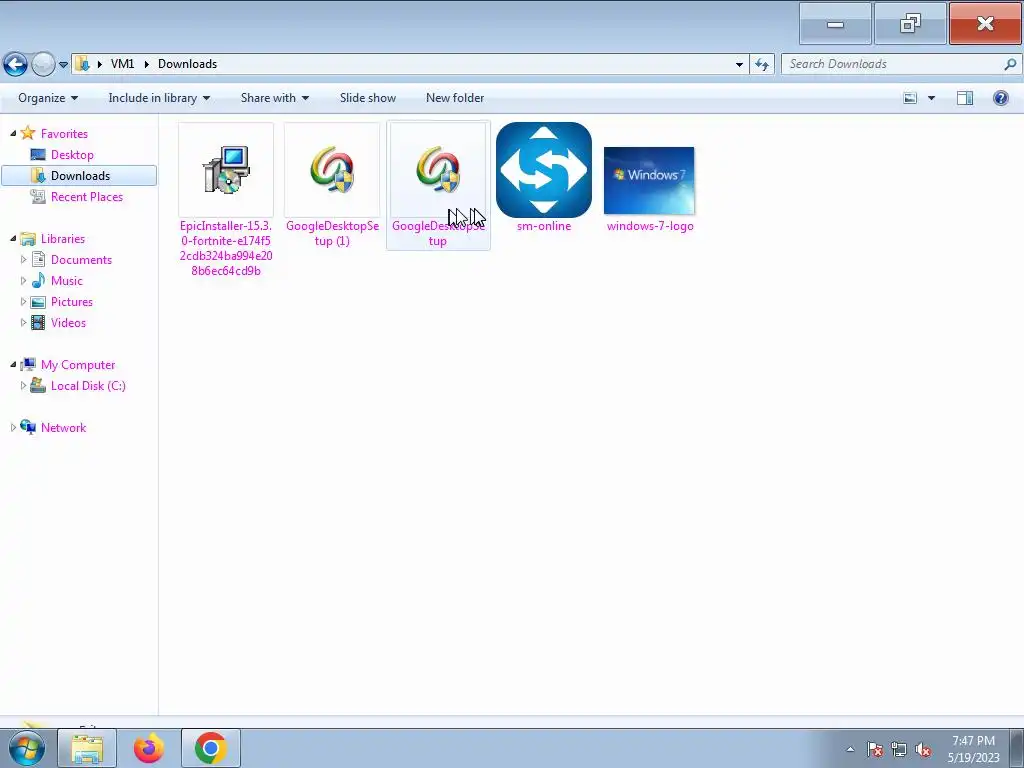Collapse the My Computer group
Viewport: 1024px width, 768px height.
[x=13, y=364]
